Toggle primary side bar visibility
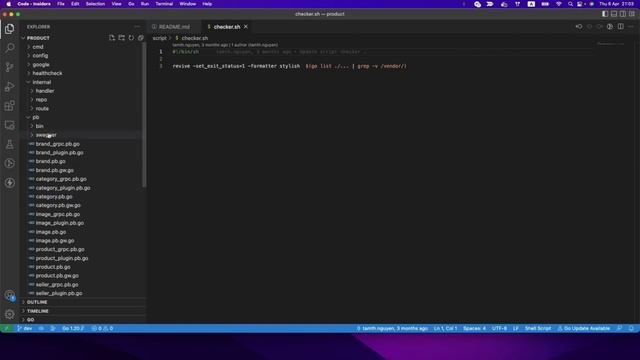This screenshot has width=640, height=360. pos(605,14)
